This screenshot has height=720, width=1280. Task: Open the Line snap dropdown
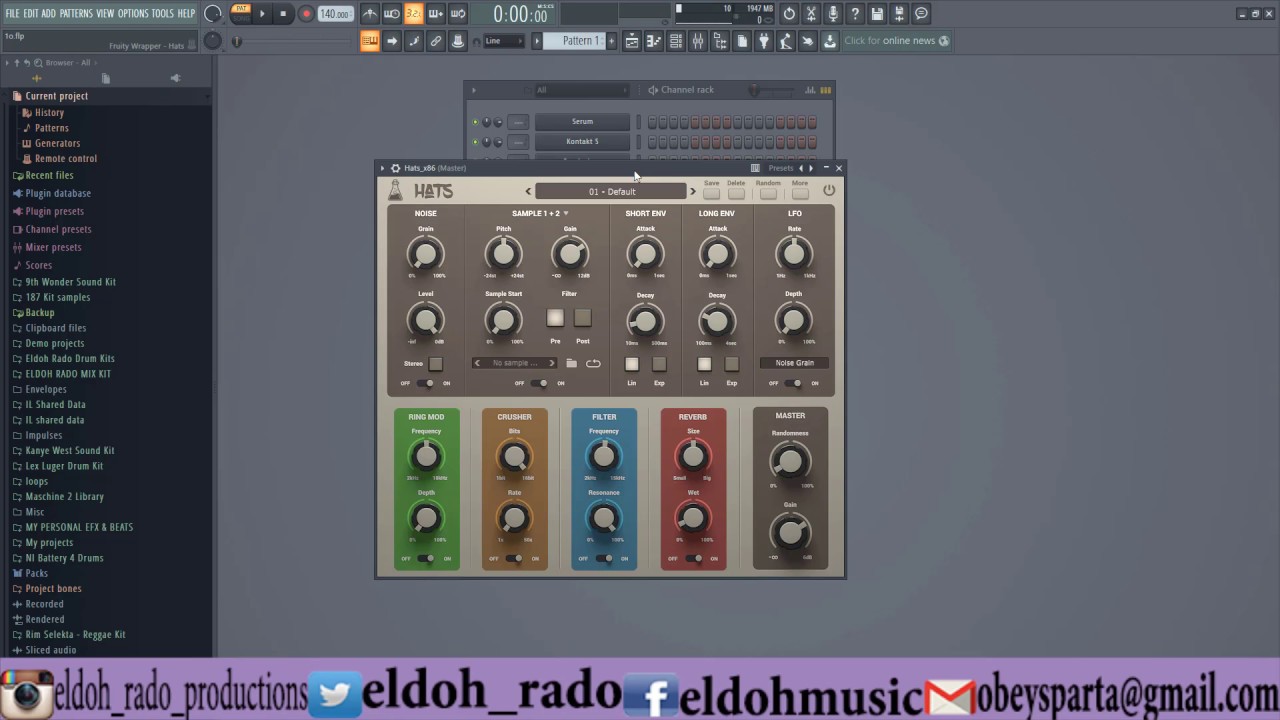click(503, 41)
